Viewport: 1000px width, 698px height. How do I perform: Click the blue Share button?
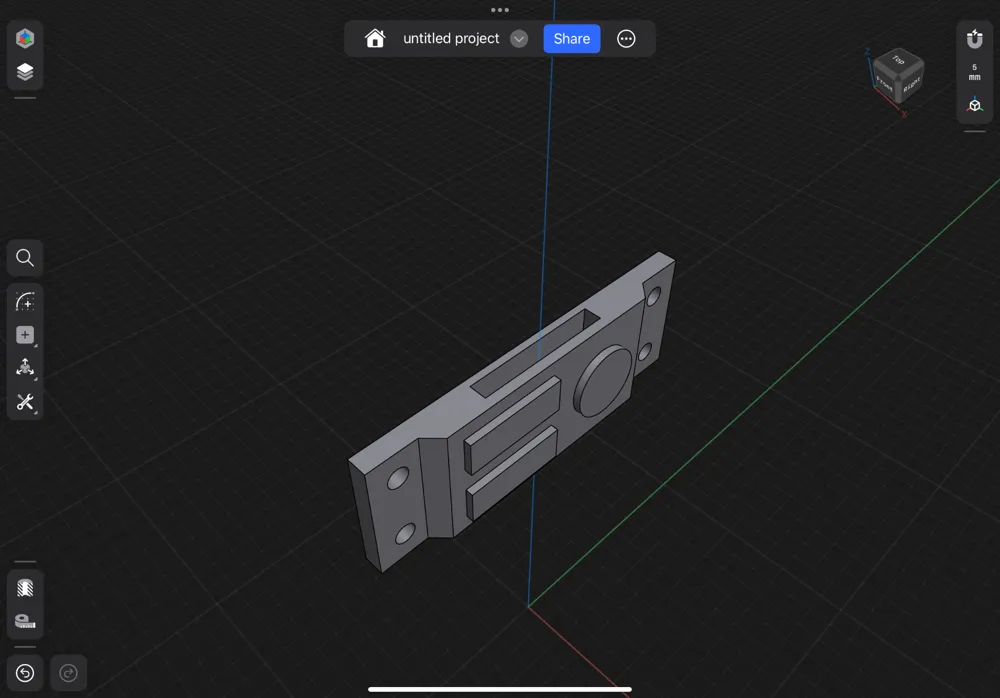pyautogui.click(x=571, y=38)
